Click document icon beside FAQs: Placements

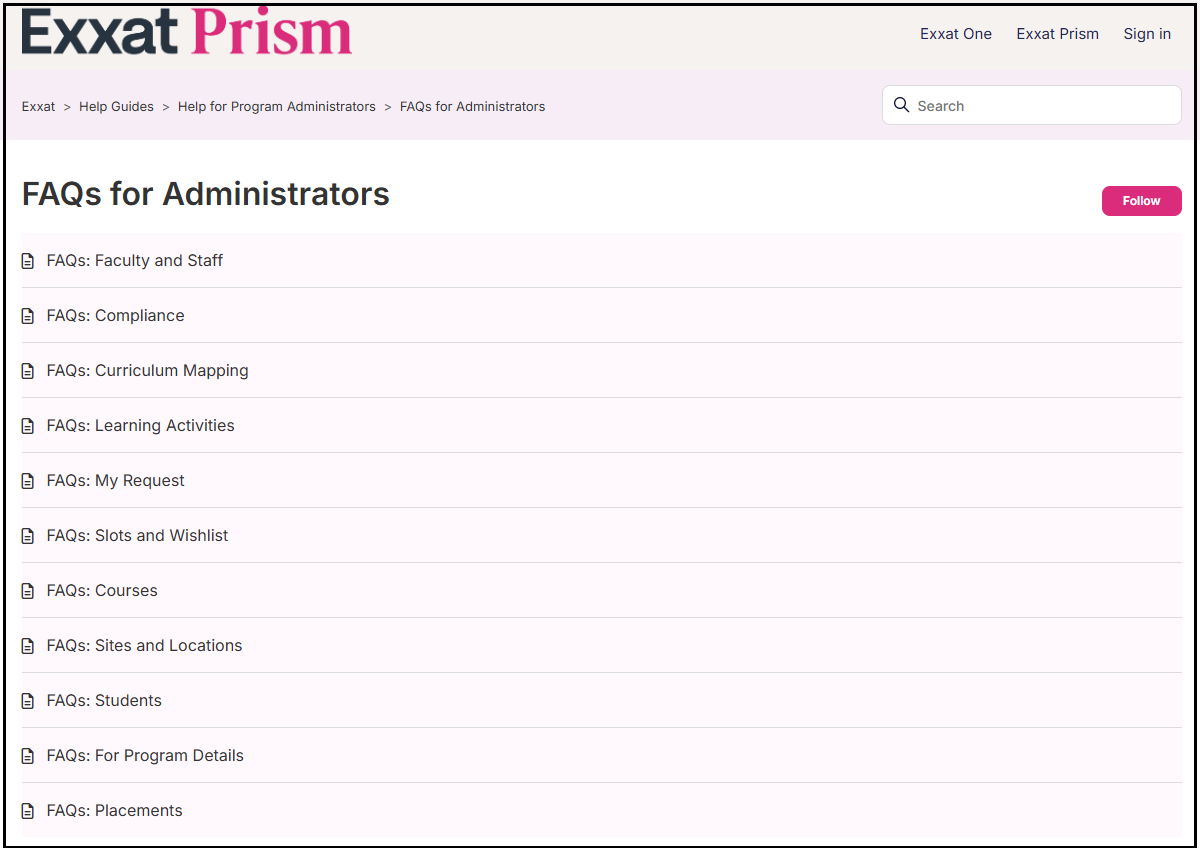coord(28,811)
